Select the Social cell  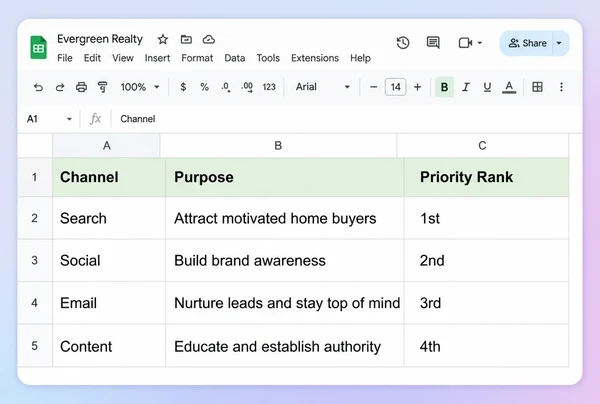click(x=109, y=261)
